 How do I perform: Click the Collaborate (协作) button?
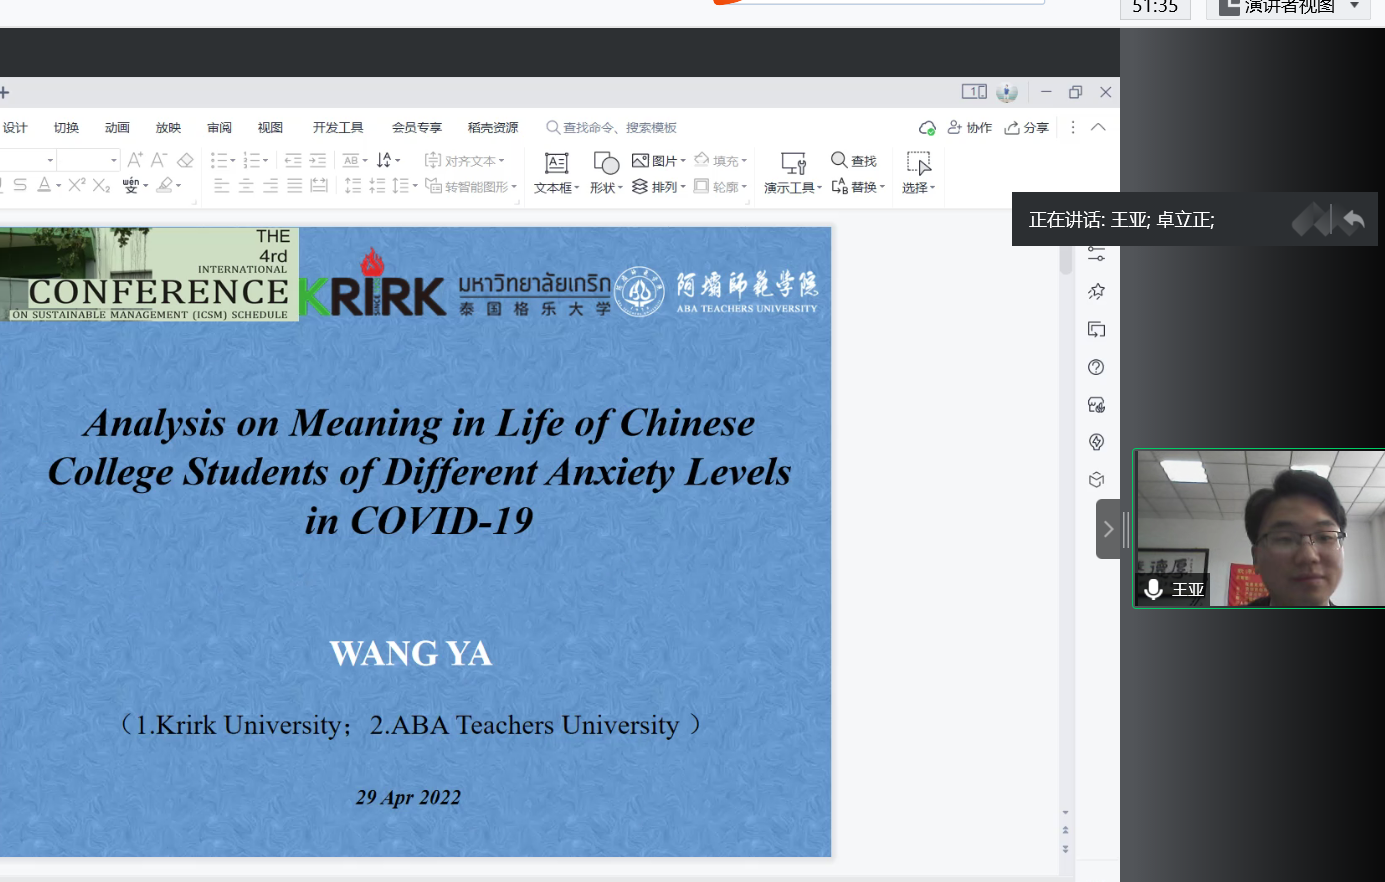coord(970,128)
